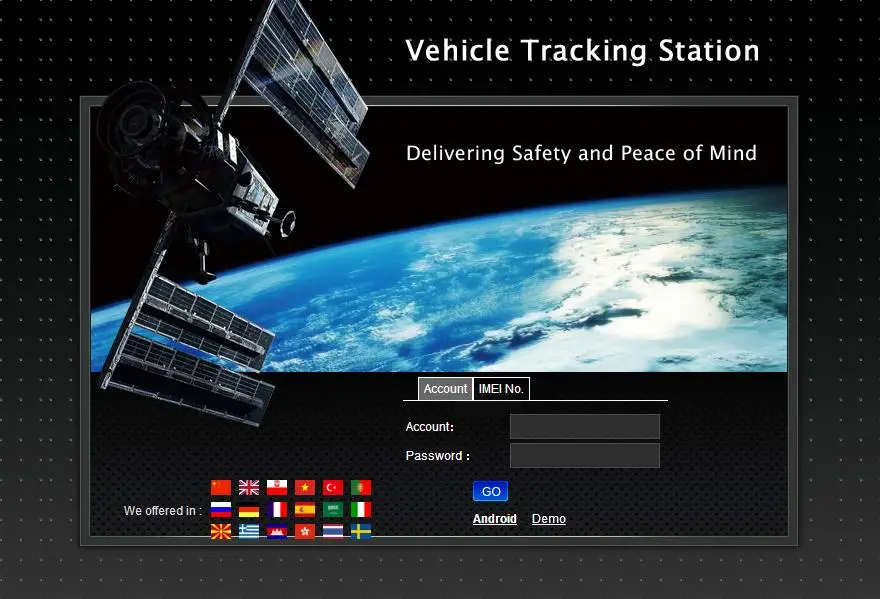Image resolution: width=880 pixels, height=599 pixels.
Task: Pick the Thai flag language
Action: (333, 531)
